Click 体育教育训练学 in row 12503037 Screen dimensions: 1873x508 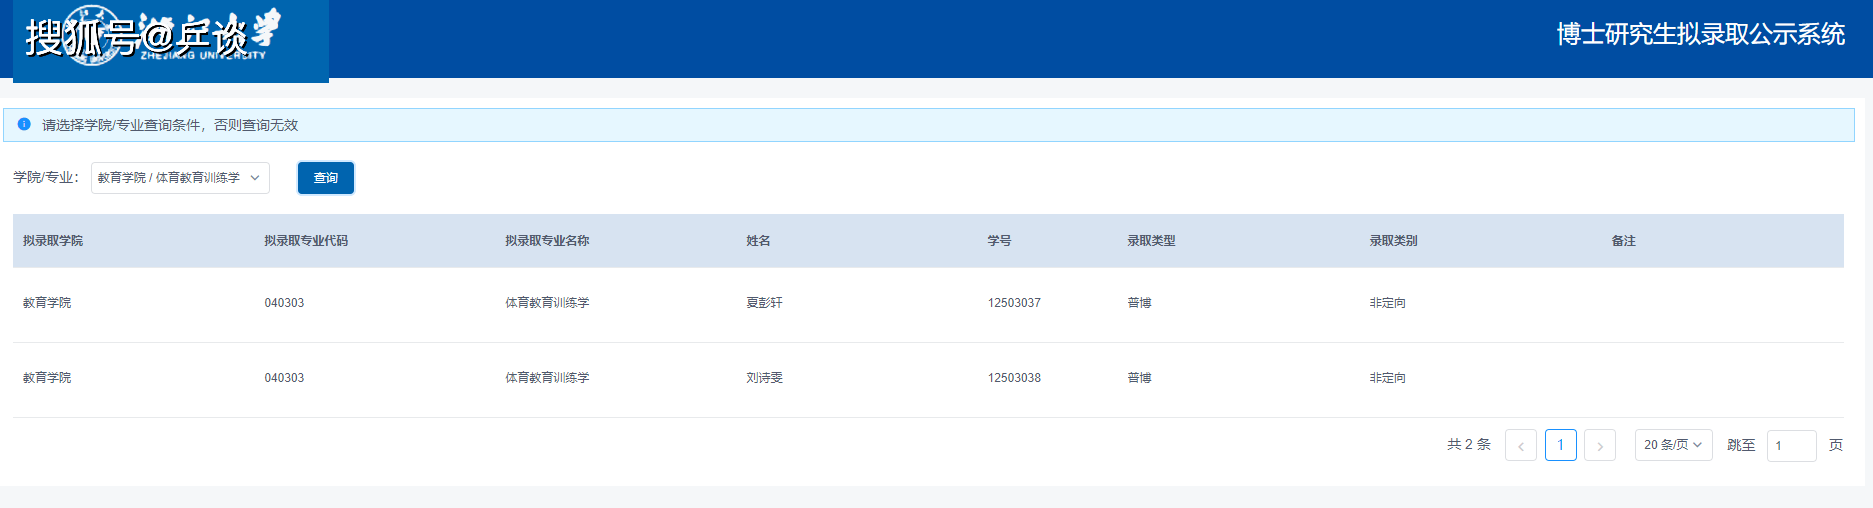tap(547, 303)
